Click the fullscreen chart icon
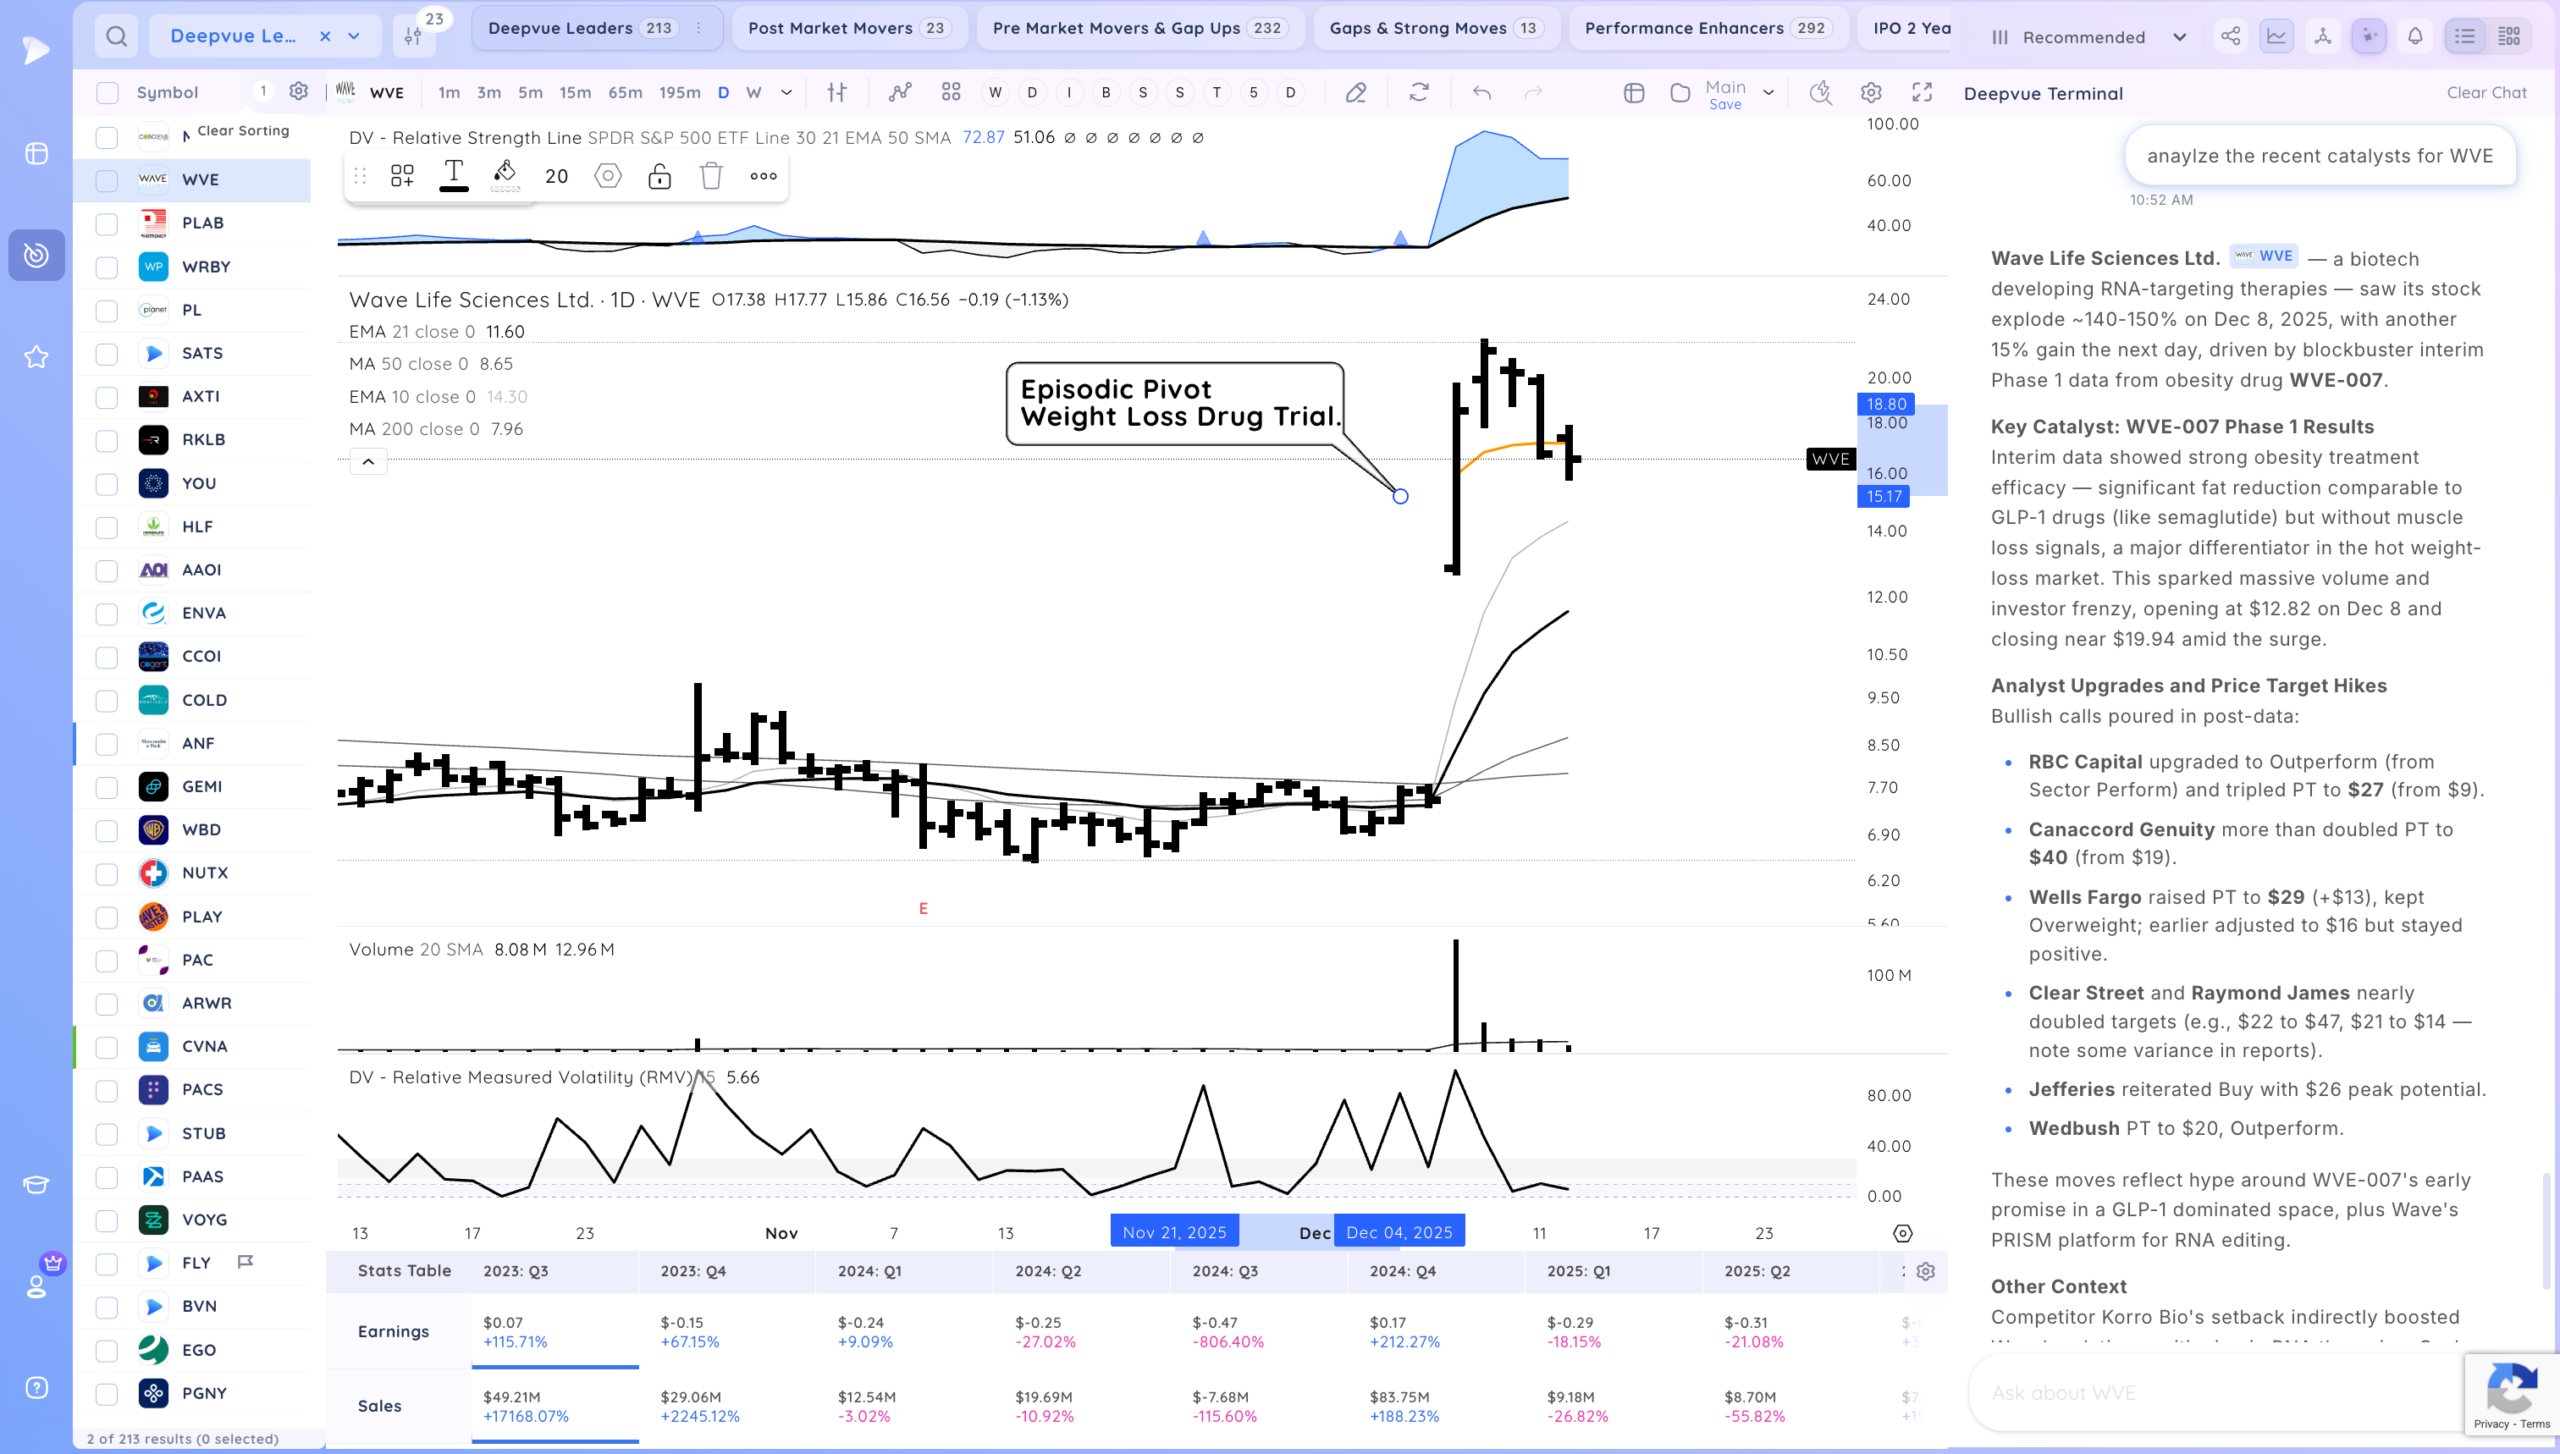The height and width of the screenshot is (1454, 2560). pos(1922,93)
